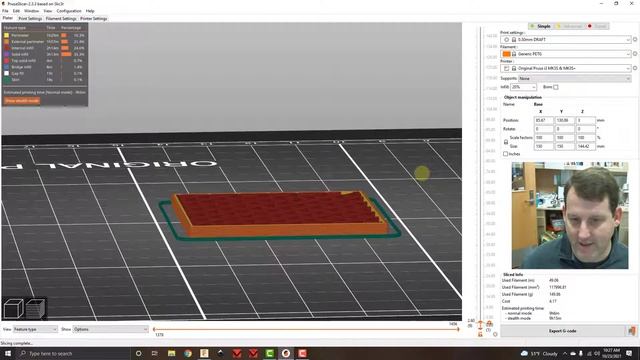
Task: Open Supports dropdown
Action: pos(575,78)
